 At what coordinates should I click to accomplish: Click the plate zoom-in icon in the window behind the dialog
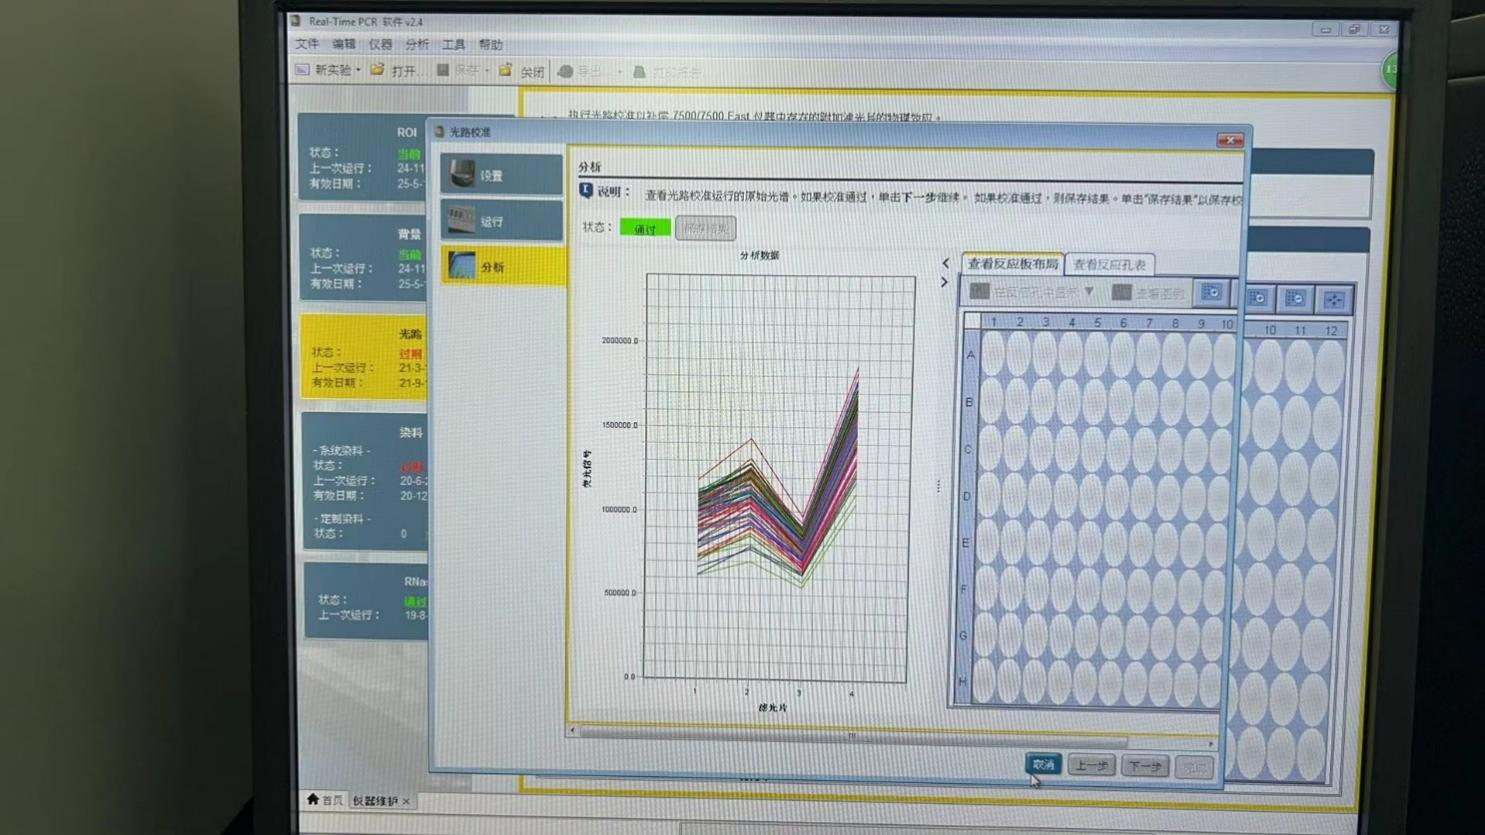click(x=1257, y=298)
